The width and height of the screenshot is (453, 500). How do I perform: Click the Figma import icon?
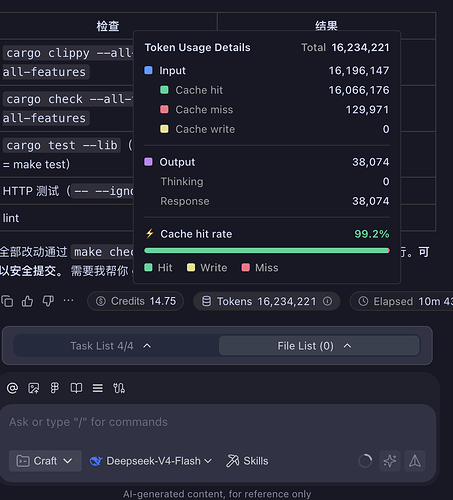55,388
